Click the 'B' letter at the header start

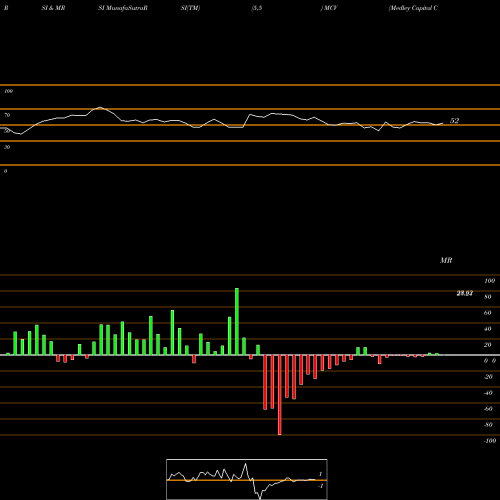point(6,8)
